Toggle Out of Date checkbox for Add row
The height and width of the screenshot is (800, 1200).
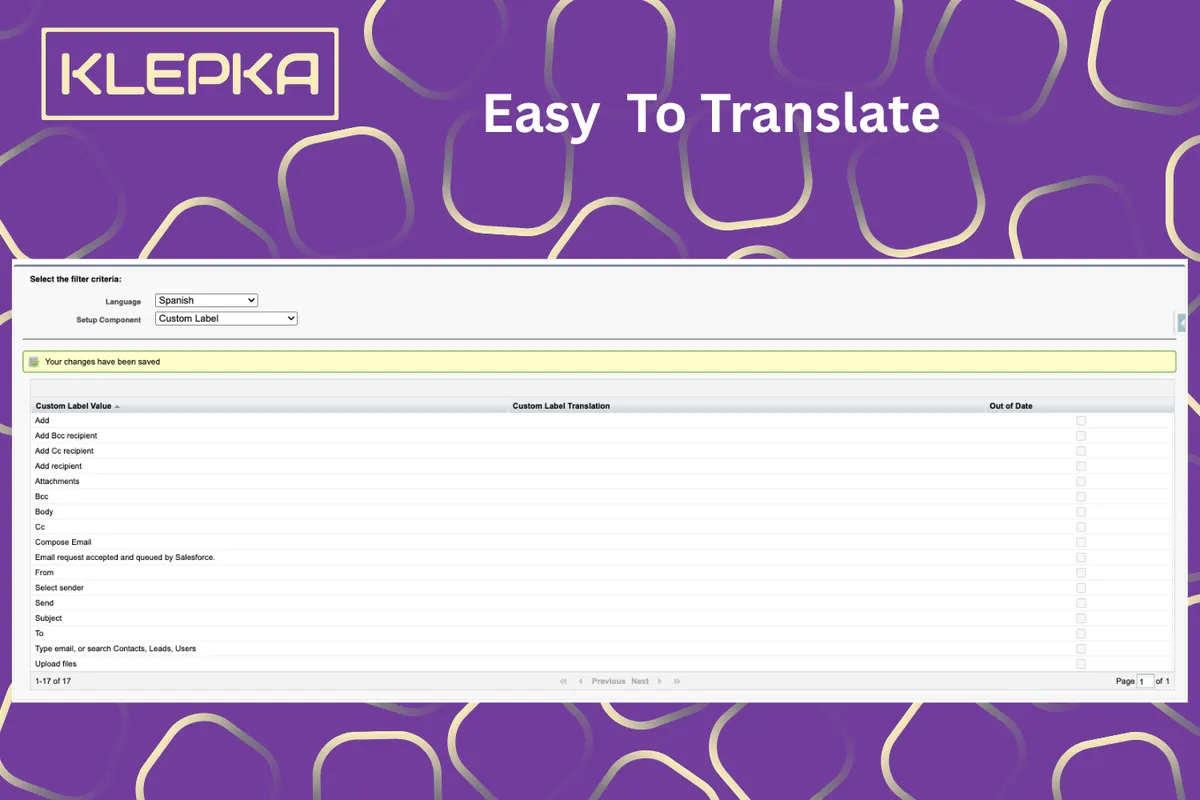1081,421
